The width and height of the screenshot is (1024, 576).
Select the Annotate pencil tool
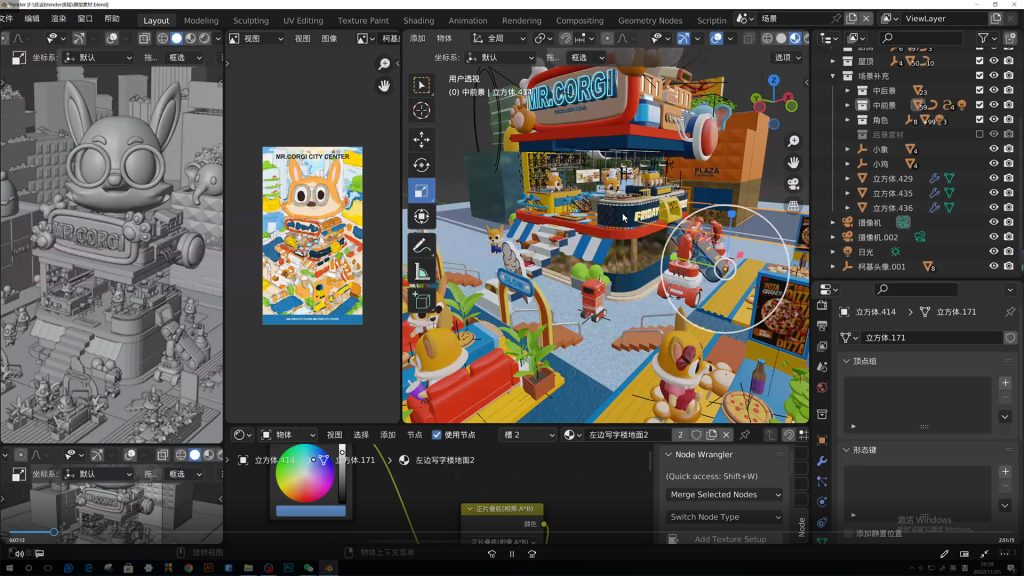point(421,245)
